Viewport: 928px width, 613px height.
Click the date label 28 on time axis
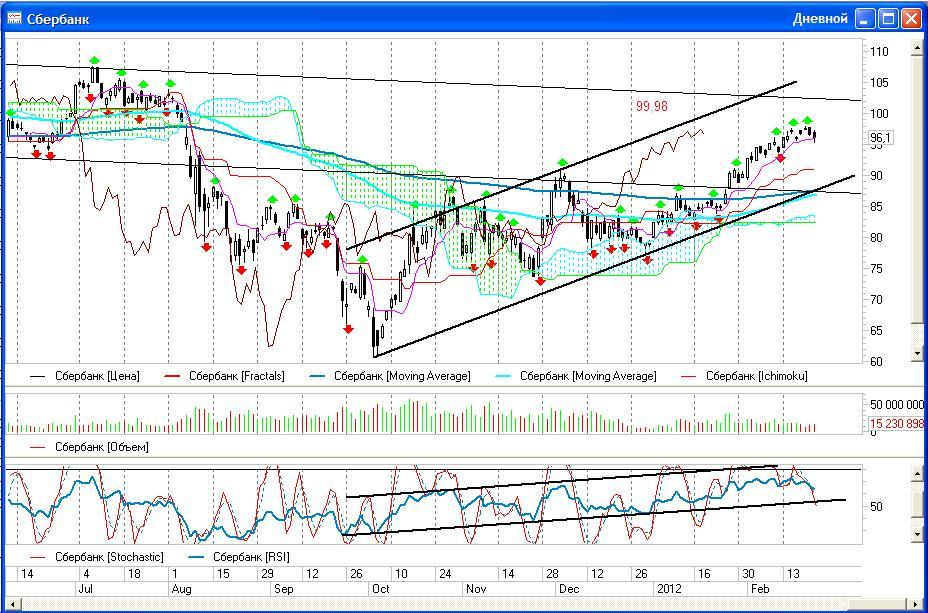click(x=552, y=574)
